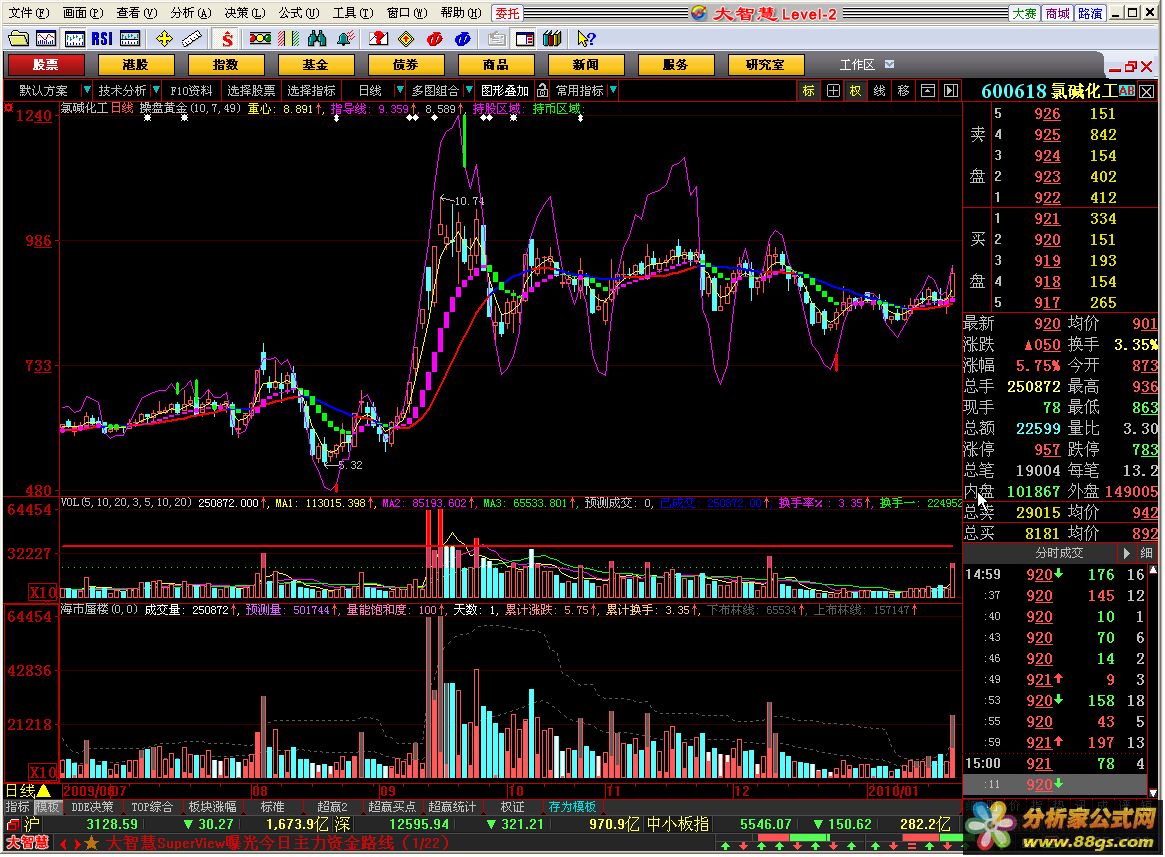Screen dimensions: 1165x857
Task: Click the striped red-green bars icon
Action: [288, 39]
